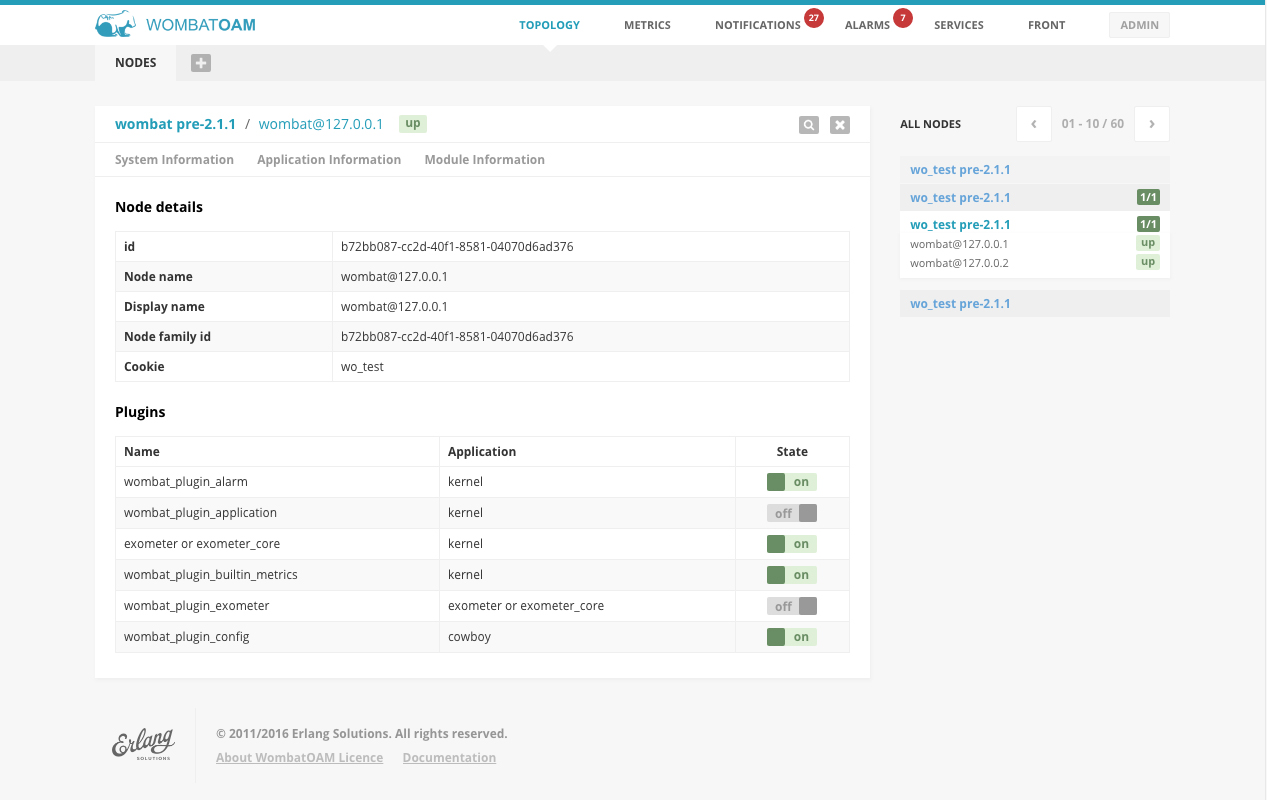
Task: Click the WOMBATOAM brand title
Action: pyautogui.click(x=201, y=25)
